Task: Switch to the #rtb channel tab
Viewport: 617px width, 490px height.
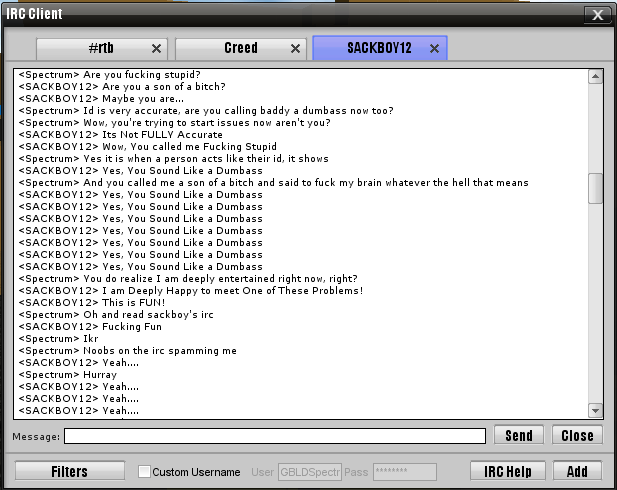Action: pyautogui.click(x=102, y=48)
